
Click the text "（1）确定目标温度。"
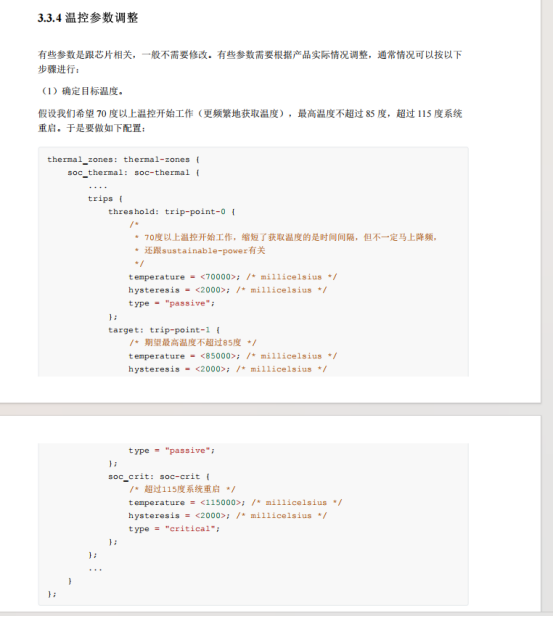pyautogui.click(x=81, y=91)
